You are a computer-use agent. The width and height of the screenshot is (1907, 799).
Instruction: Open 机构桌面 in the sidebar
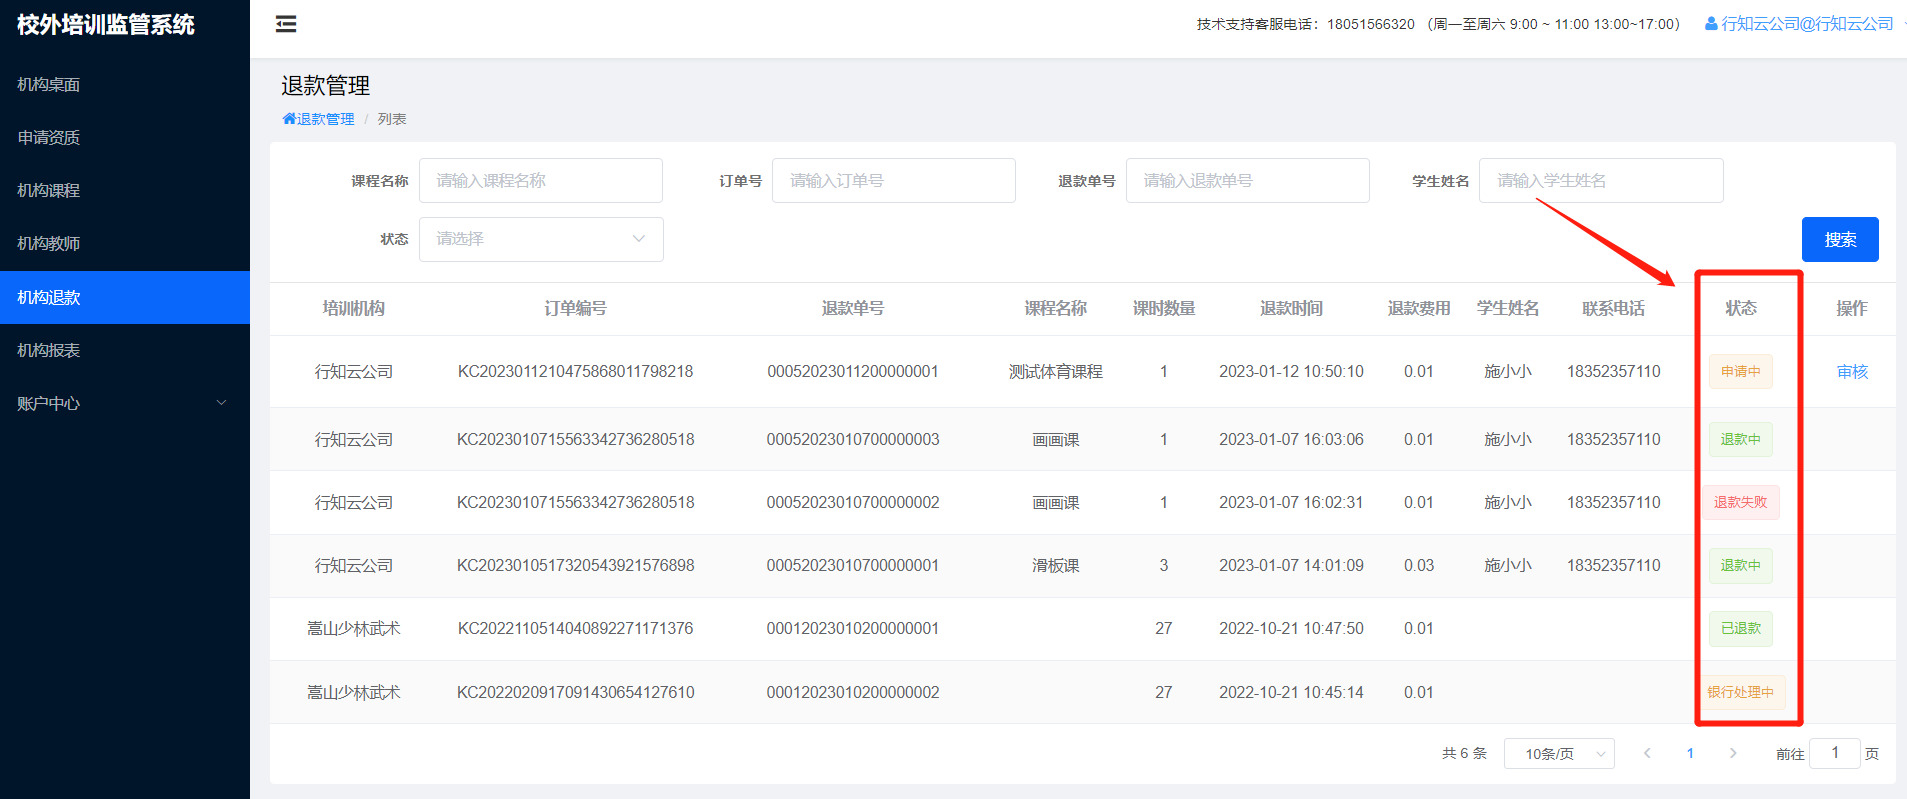click(x=49, y=85)
